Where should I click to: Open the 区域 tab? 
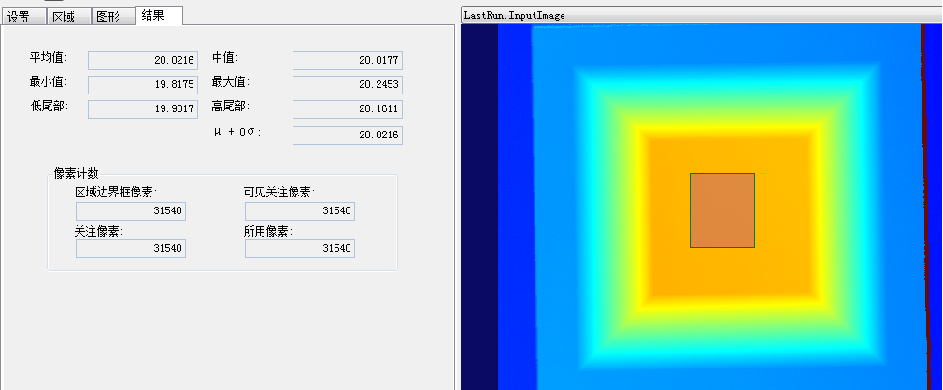click(x=69, y=16)
